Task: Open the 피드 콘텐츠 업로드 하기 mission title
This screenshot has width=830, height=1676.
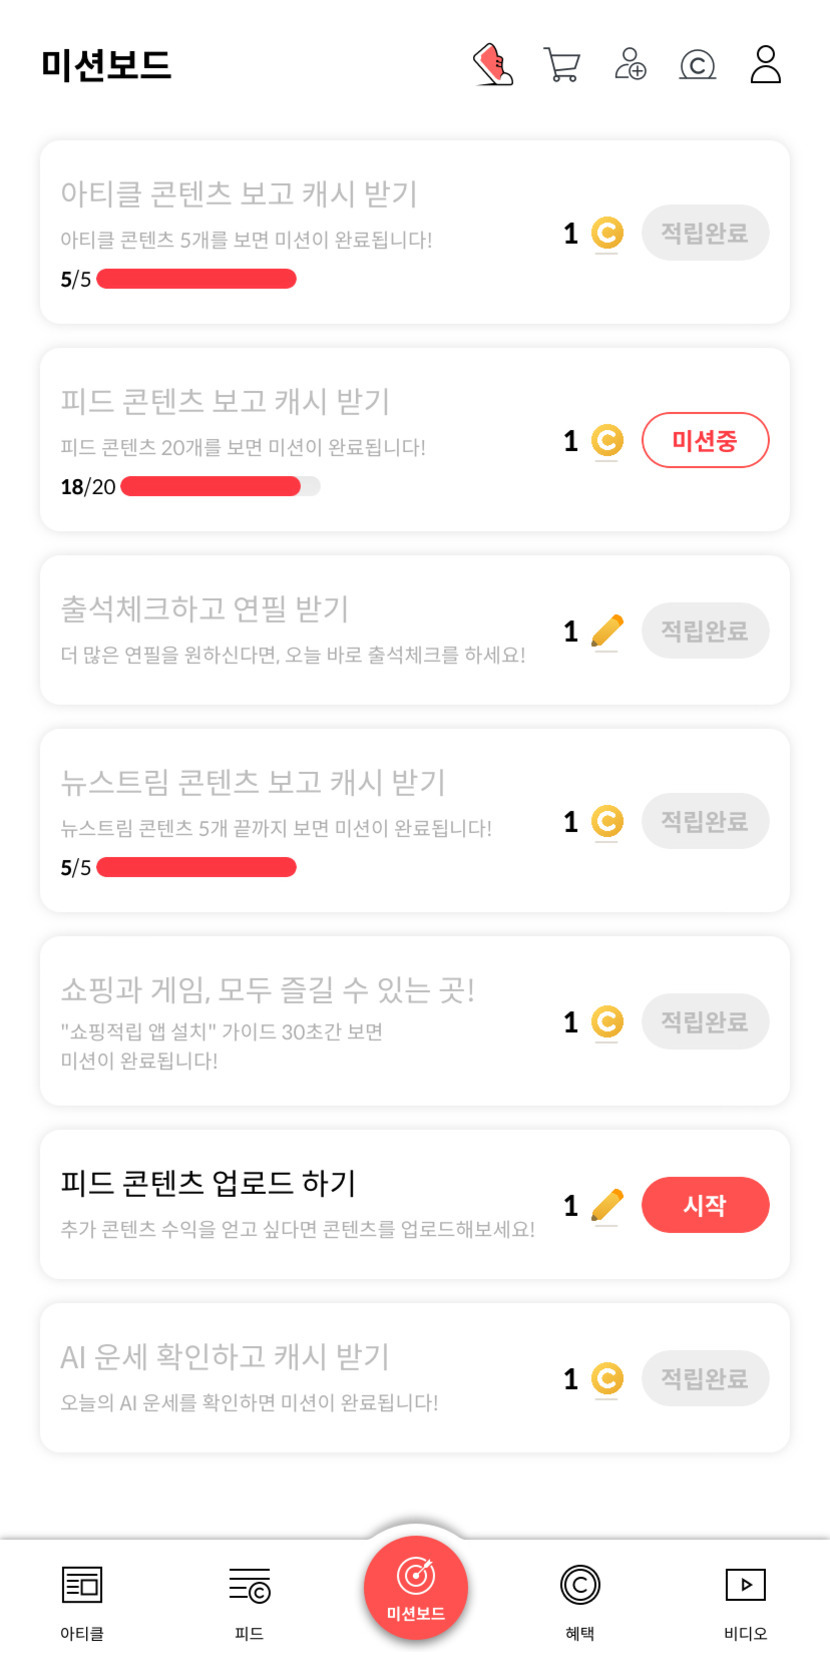Action: (x=208, y=1183)
